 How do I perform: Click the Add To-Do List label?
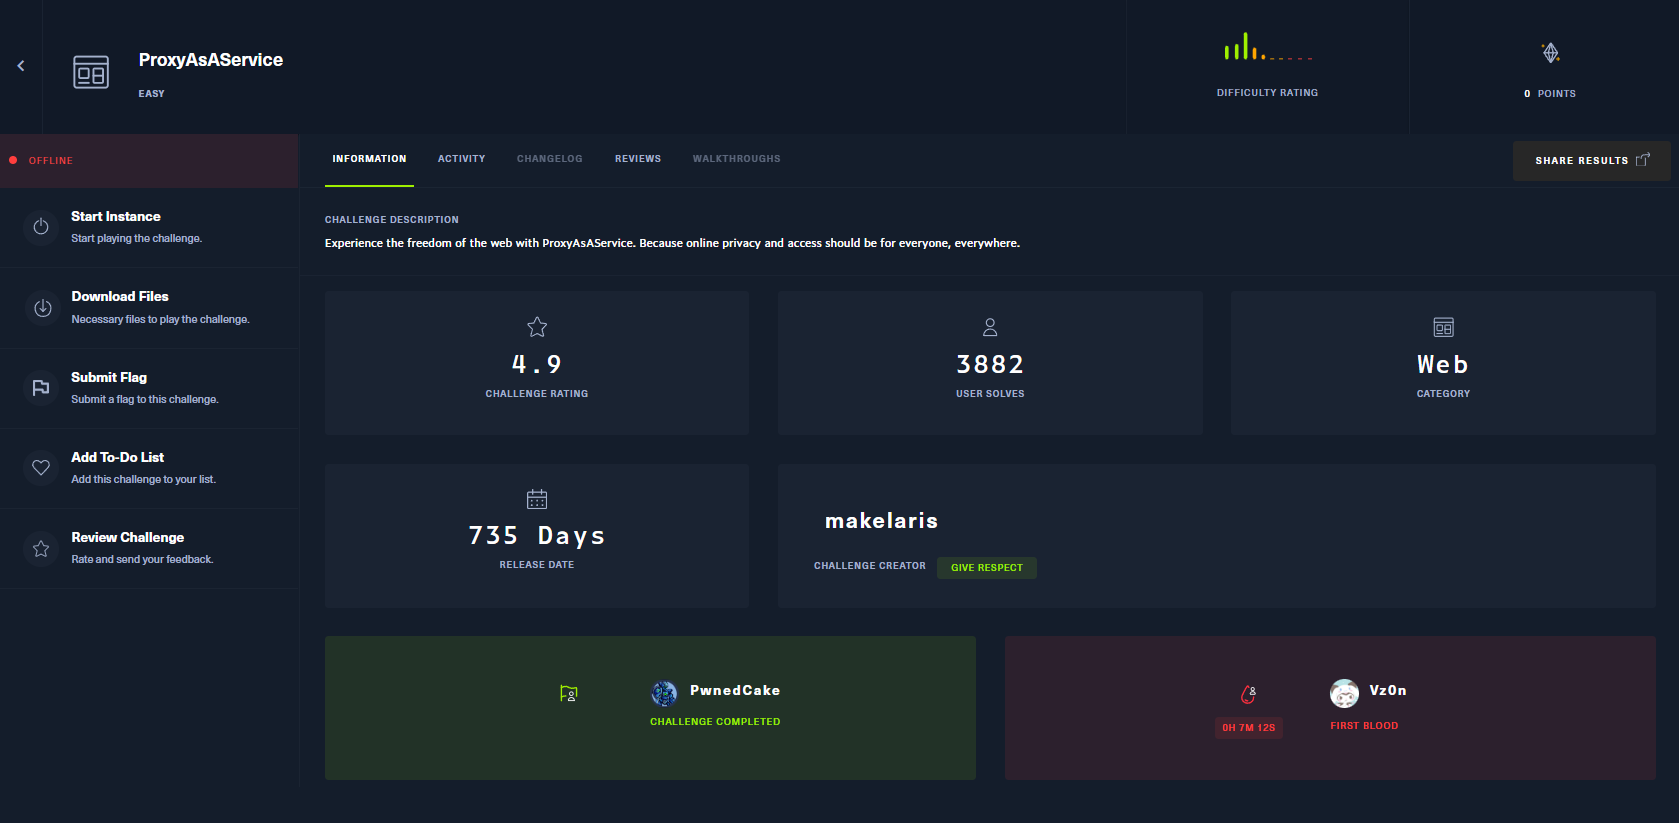pyautogui.click(x=117, y=457)
